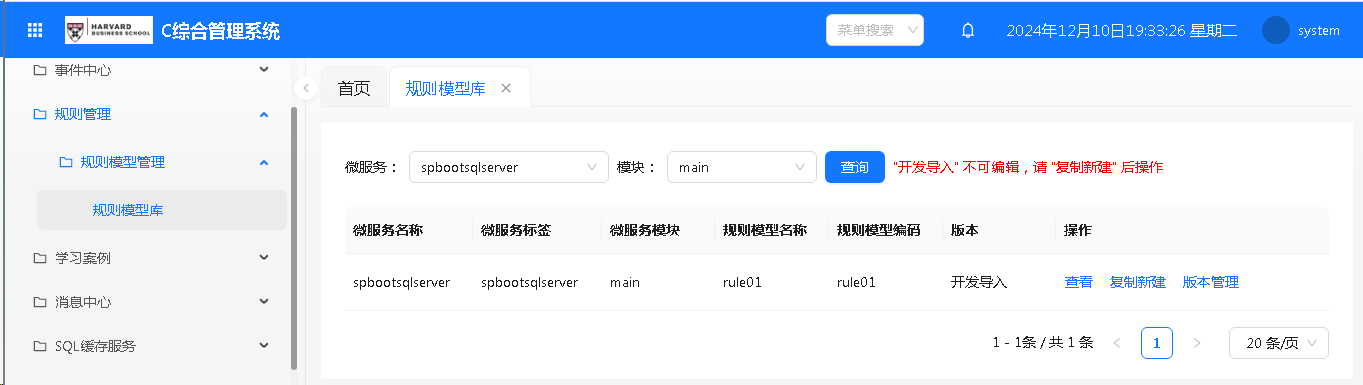Click the 微服务名称 column header
The width and height of the screenshot is (1363, 385).
pyautogui.click(x=388, y=230)
